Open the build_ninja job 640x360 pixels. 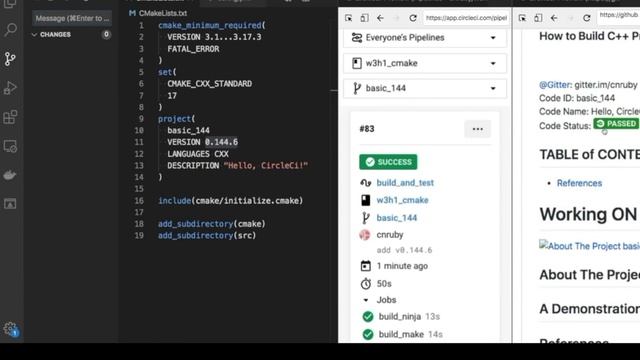coord(400,317)
